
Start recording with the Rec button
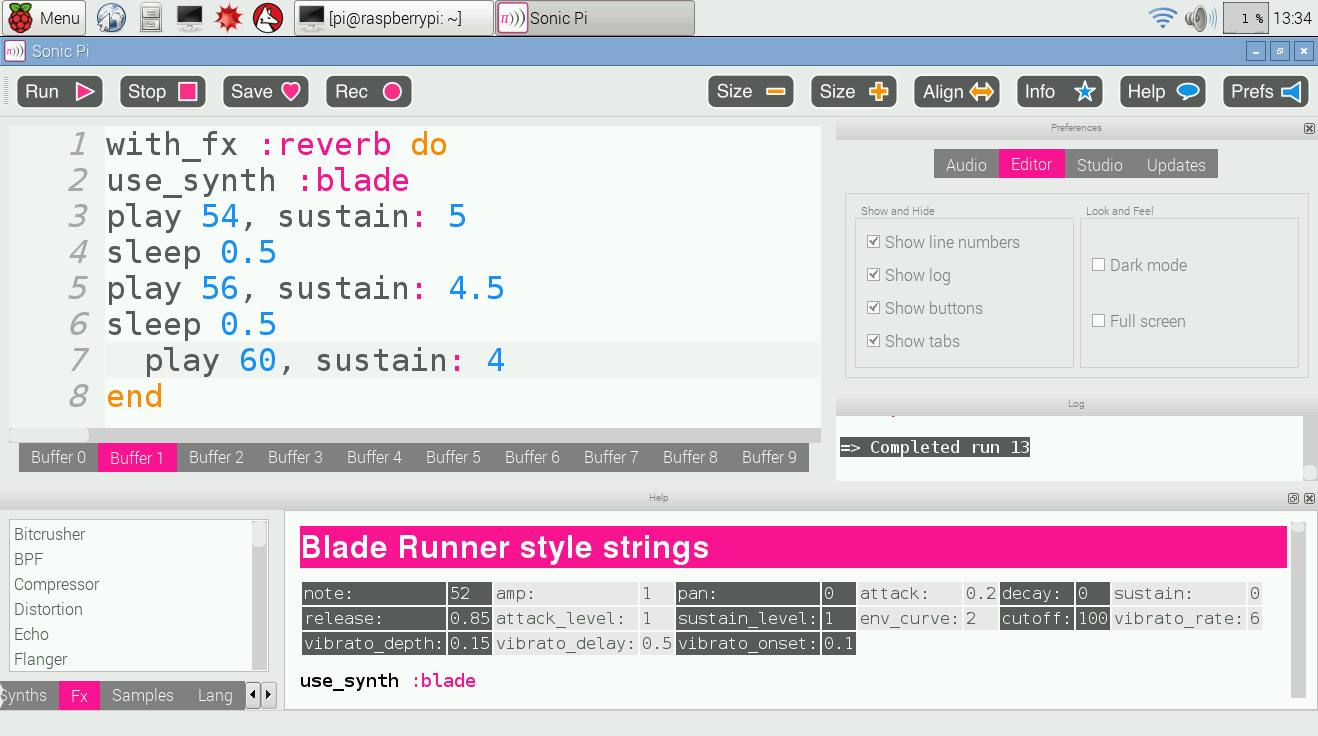(x=369, y=92)
